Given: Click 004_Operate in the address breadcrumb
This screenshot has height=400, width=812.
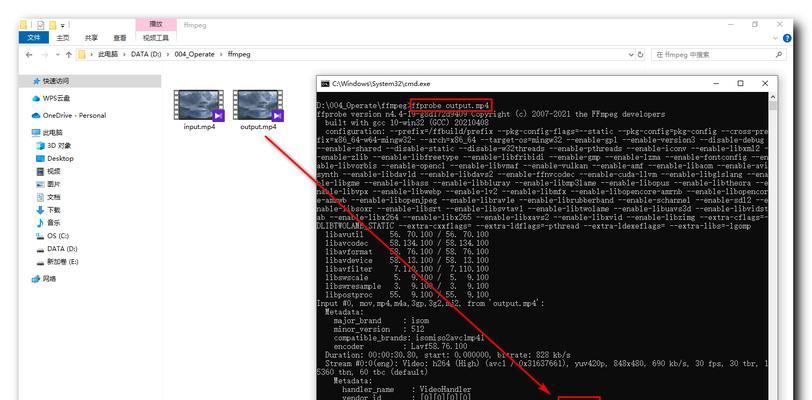Looking at the screenshot, I should click(194, 54).
